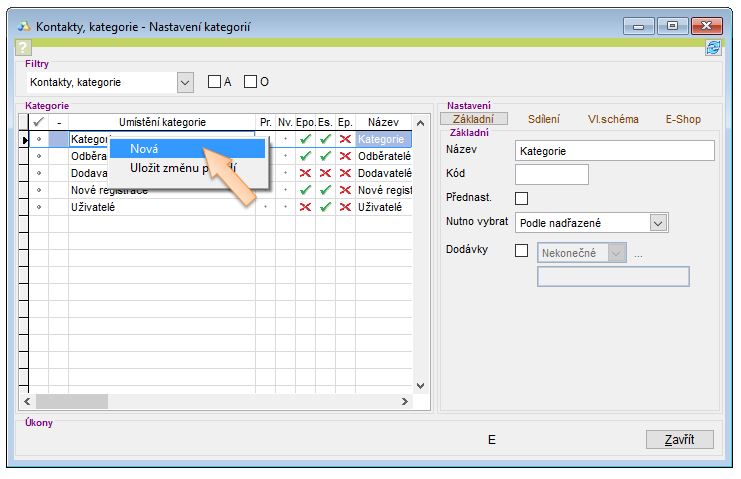Click the yellow help question mark icon
This screenshot has height=479, width=741.
[x=24, y=47]
